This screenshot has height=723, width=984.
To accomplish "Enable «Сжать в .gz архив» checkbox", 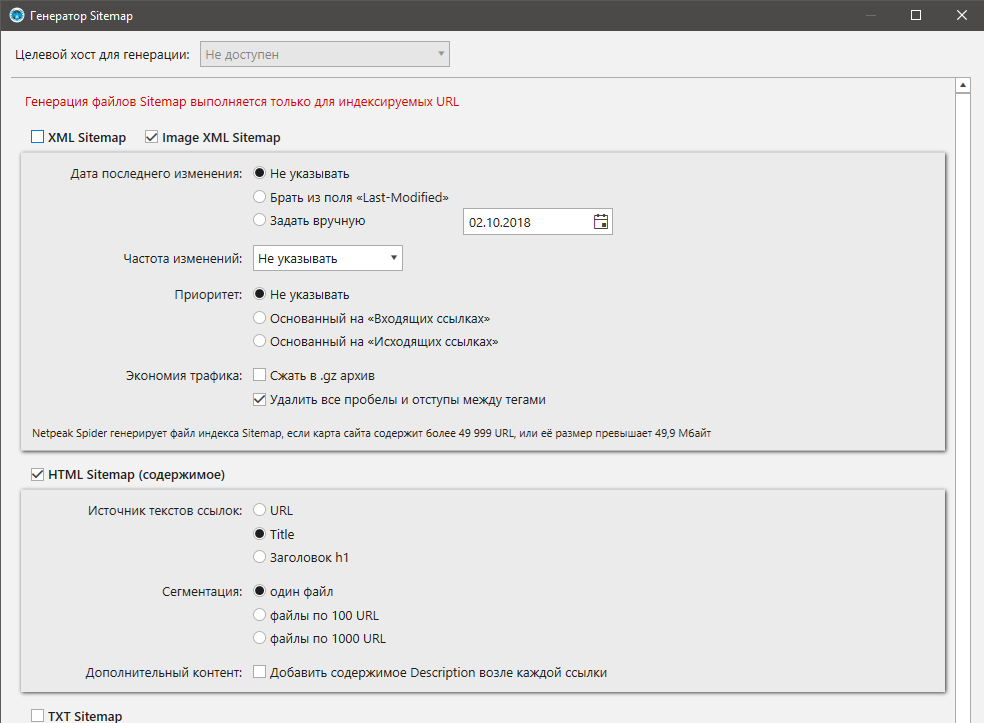I will click(x=259, y=375).
